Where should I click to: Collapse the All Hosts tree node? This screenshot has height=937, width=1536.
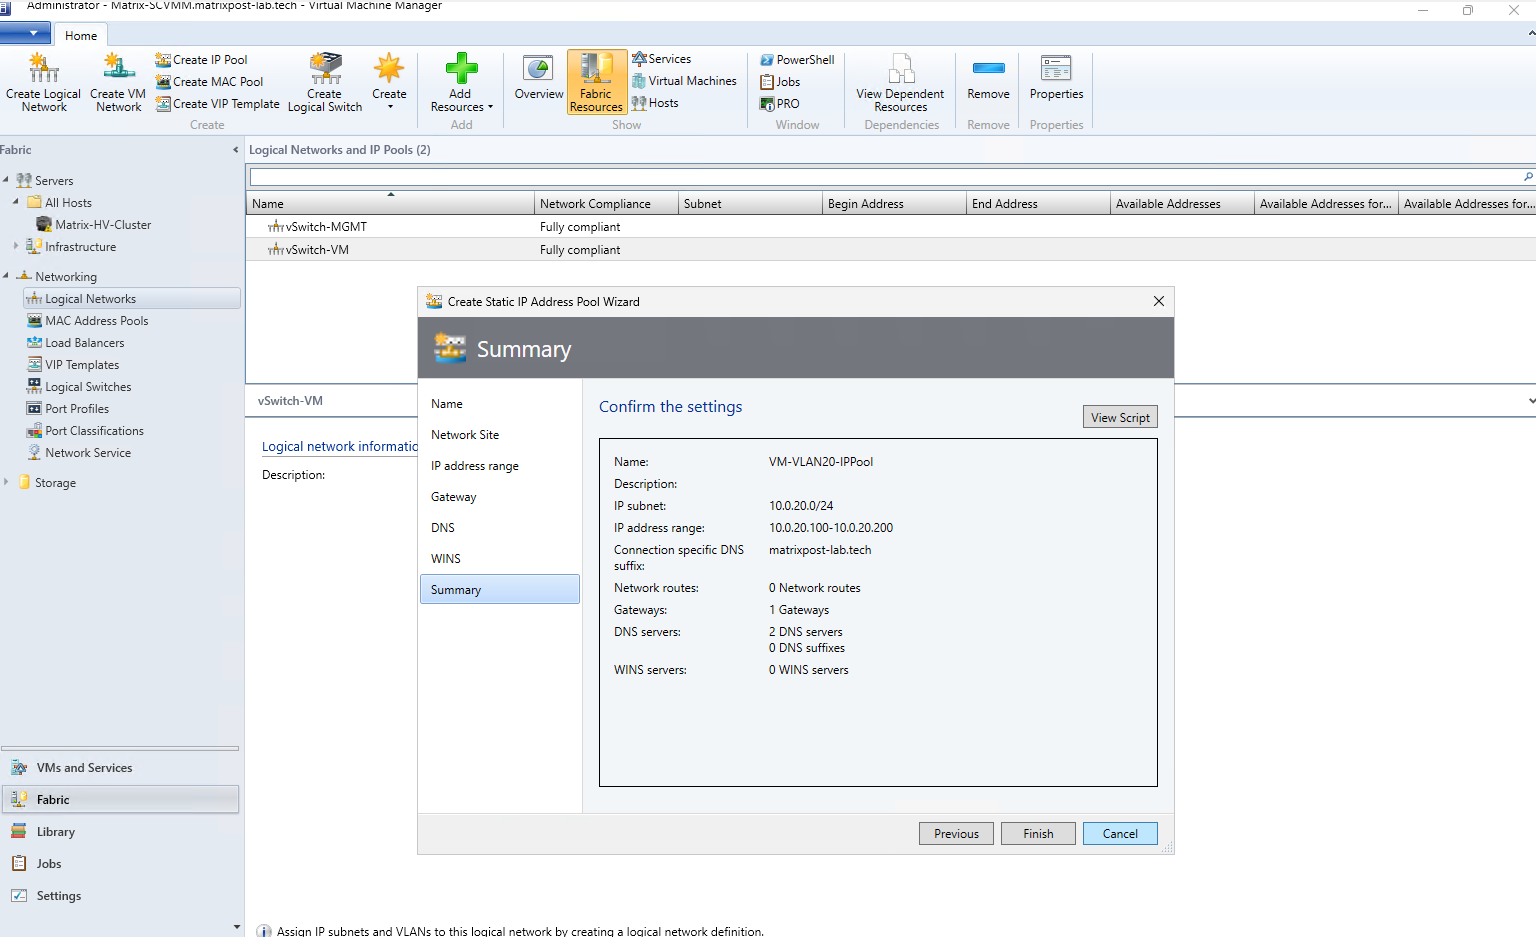tap(16, 202)
